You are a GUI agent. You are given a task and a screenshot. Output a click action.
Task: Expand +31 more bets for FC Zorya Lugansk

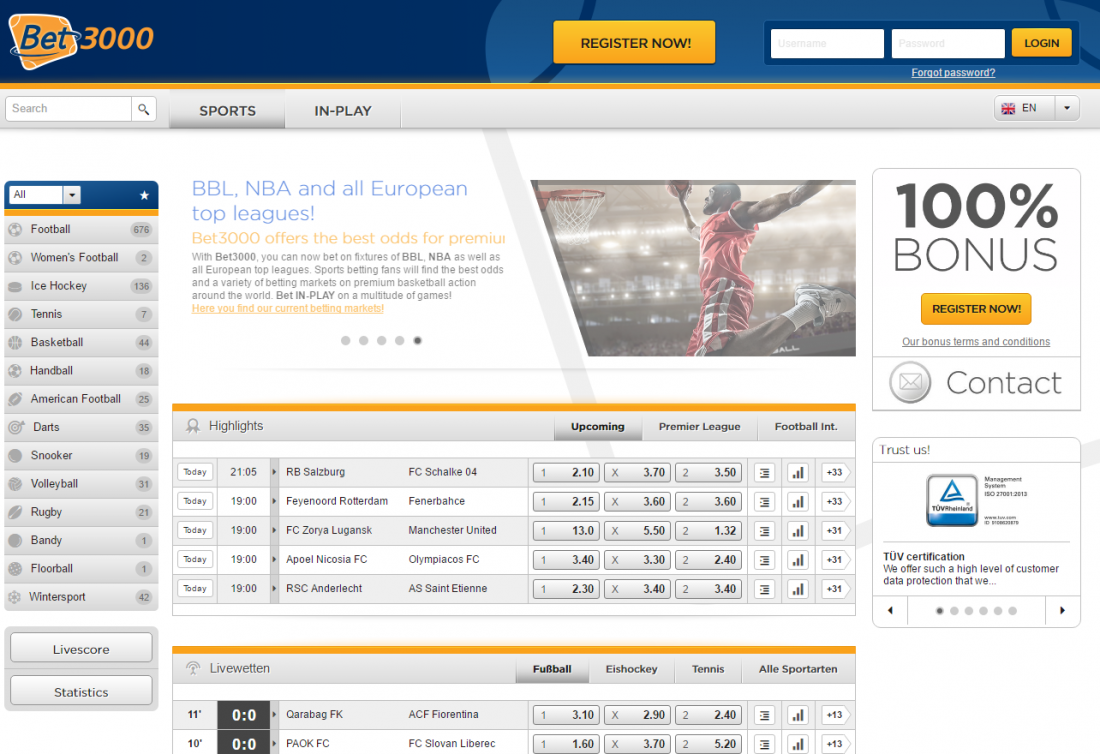click(x=835, y=531)
